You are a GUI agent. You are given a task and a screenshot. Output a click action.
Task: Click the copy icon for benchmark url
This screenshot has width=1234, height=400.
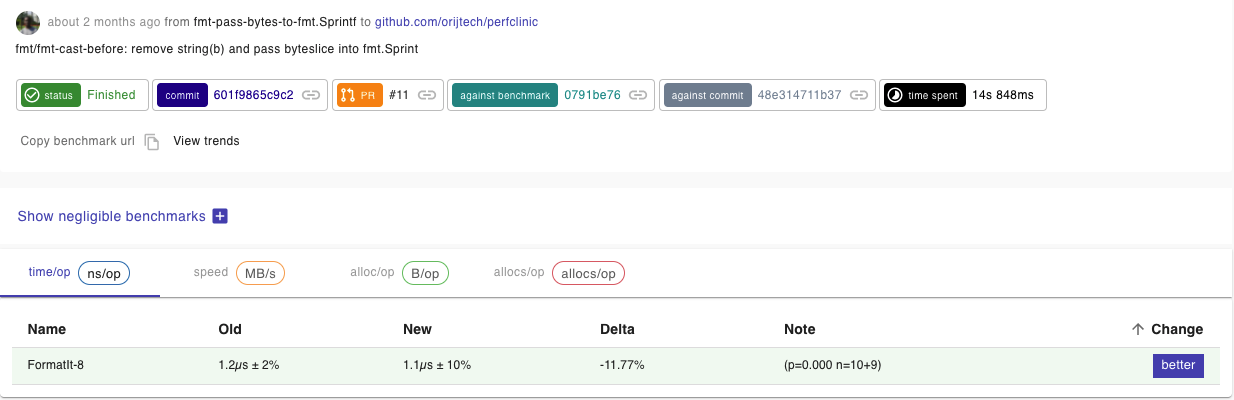point(152,142)
